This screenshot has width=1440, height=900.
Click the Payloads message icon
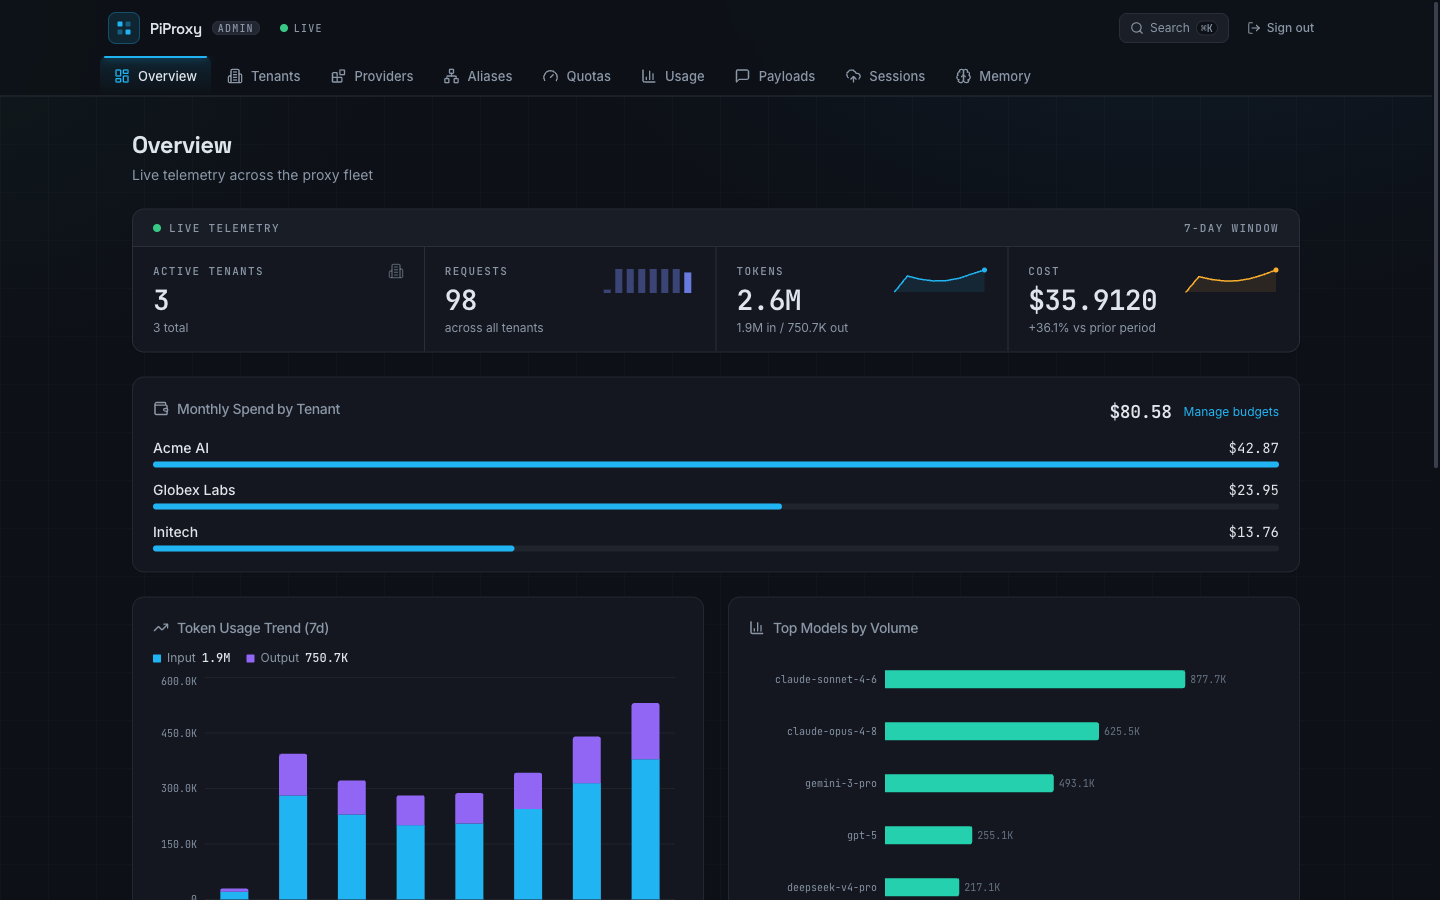742,76
